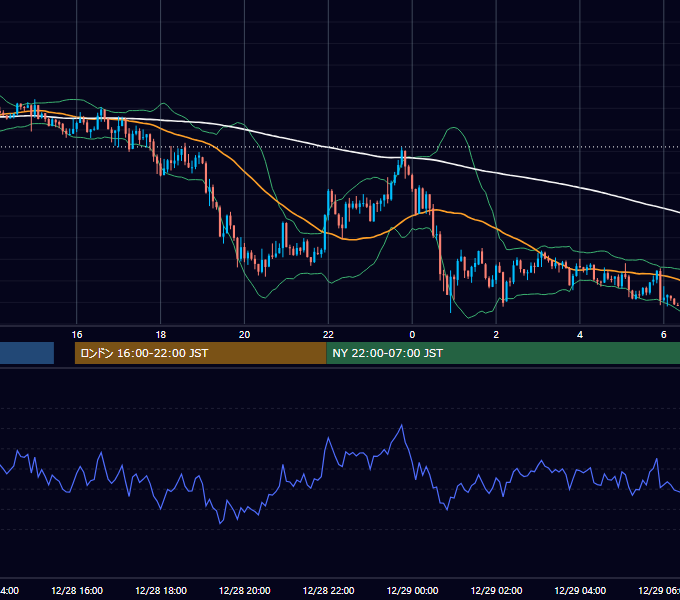This screenshot has width=680, height=600.
Task: Click the NY 22:00-07:00 JST session bar
Action: (503, 353)
